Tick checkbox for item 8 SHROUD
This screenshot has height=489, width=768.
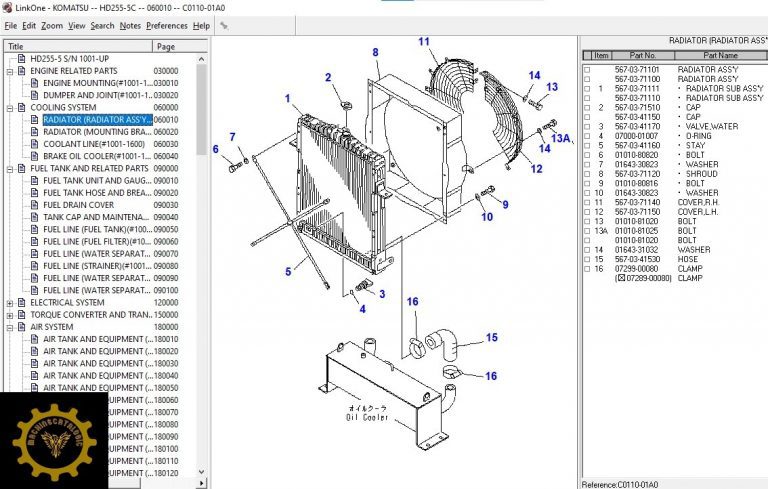point(587,174)
